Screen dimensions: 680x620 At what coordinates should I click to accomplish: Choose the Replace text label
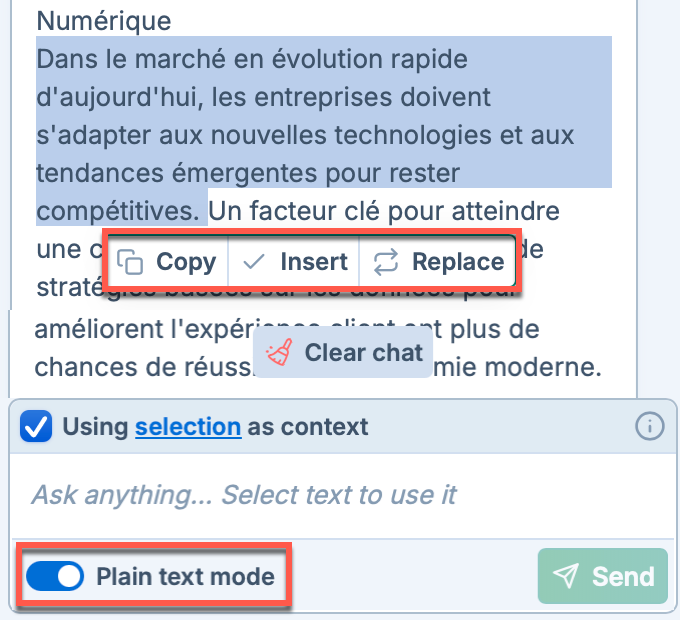(x=458, y=262)
